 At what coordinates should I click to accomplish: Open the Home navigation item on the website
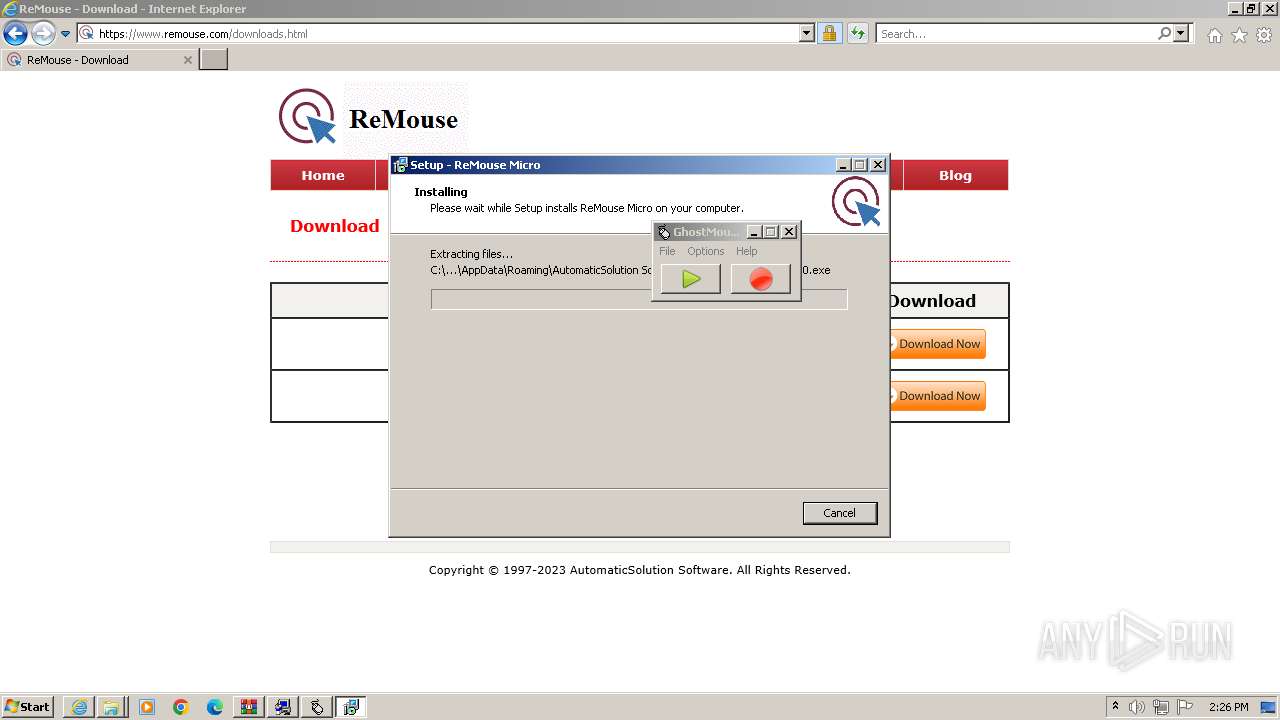323,175
